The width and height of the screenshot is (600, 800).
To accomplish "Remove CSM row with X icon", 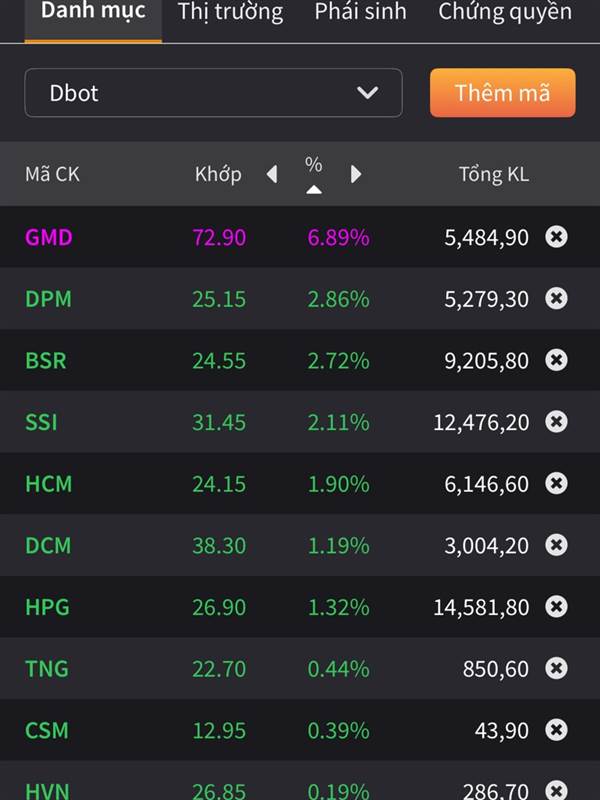I will tap(556, 730).
